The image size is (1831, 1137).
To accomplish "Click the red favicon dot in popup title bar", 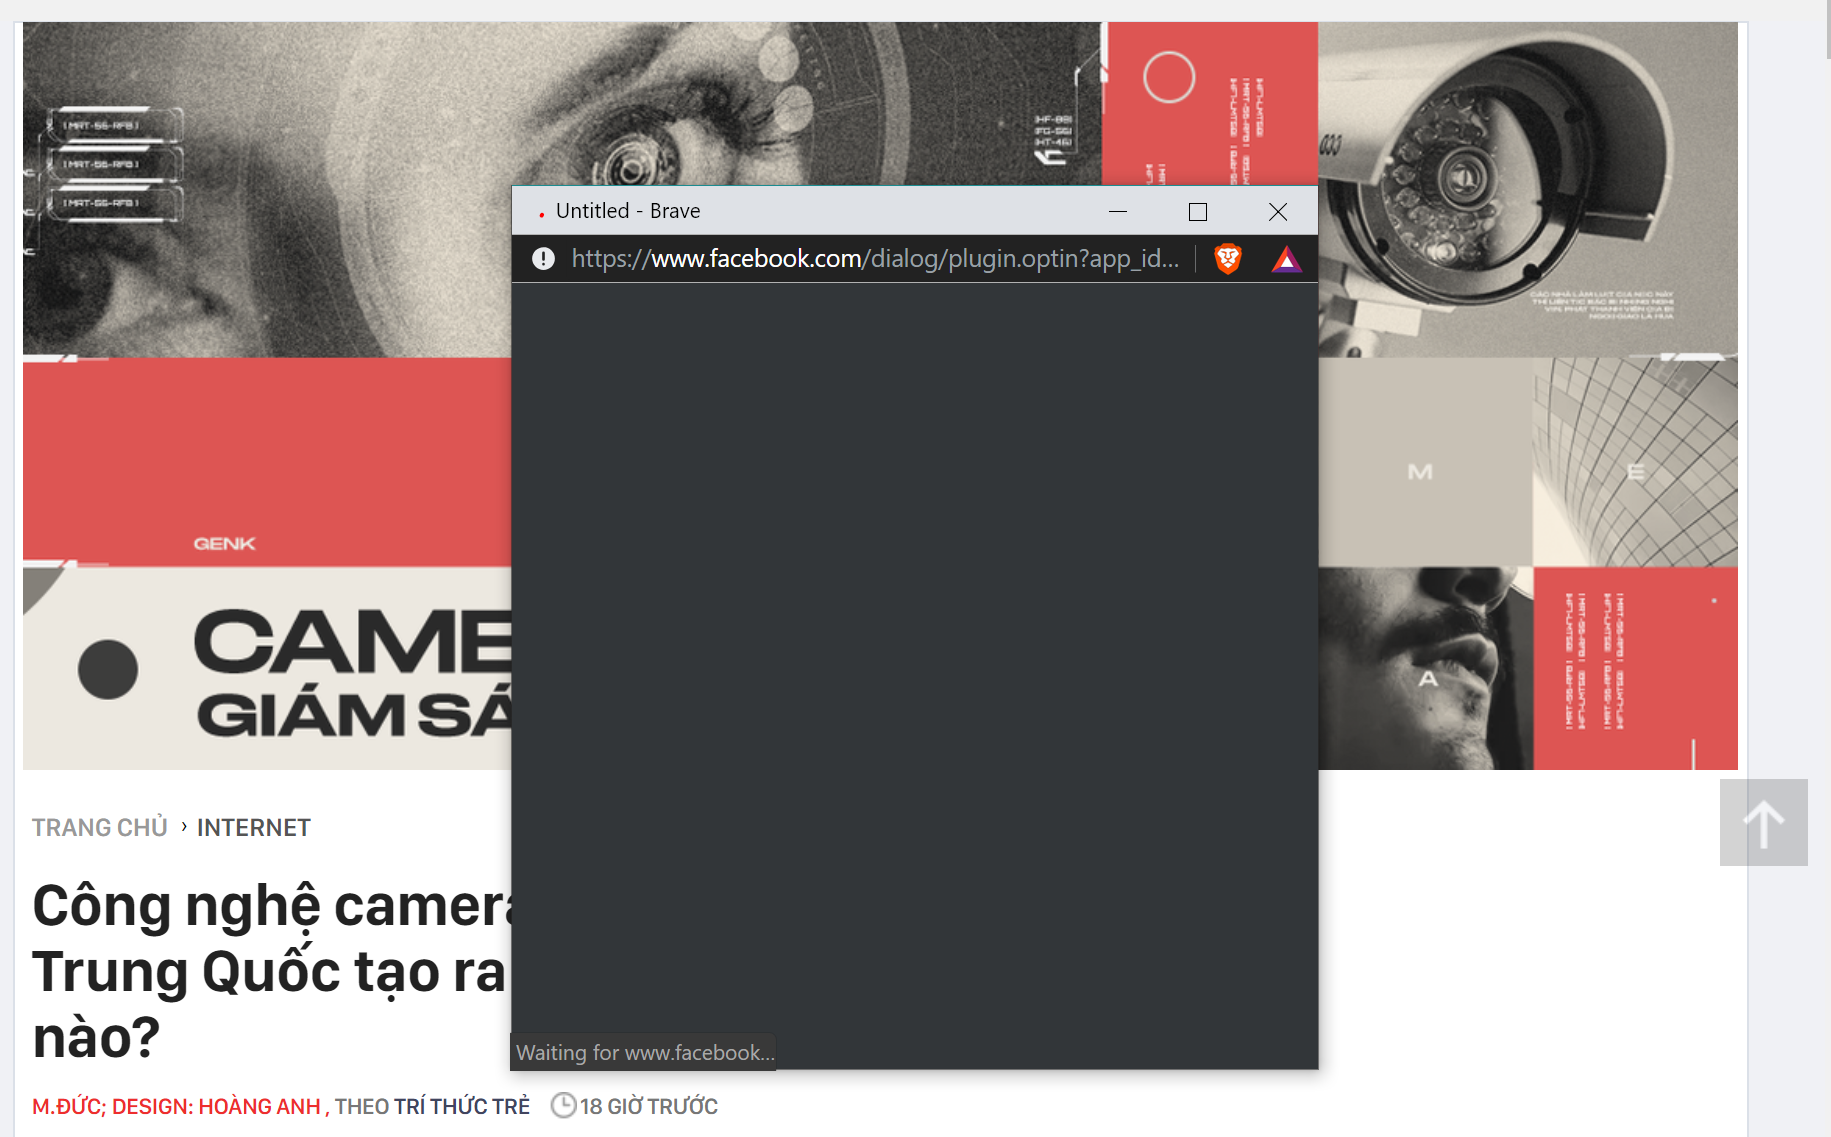I will tap(541, 214).
